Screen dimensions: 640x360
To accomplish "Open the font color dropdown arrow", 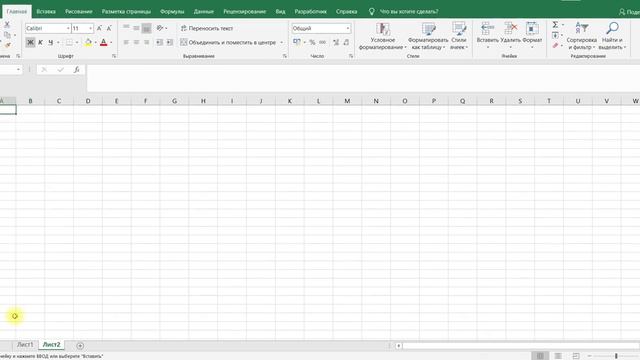I will click(111, 42).
